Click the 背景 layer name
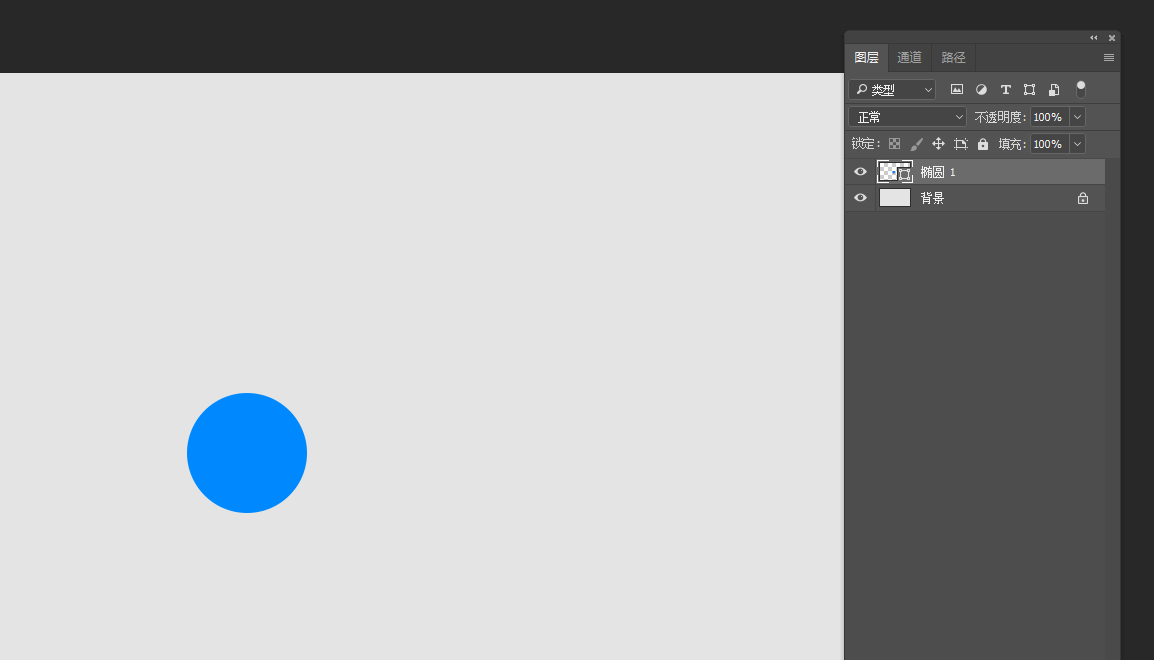This screenshot has width=1154, height=660. click(x=932, y=198)
